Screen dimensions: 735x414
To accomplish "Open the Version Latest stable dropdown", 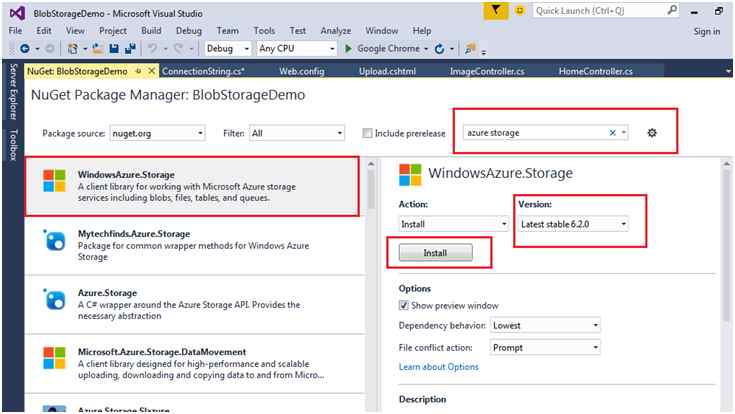I will pyautogui.click(x=573, y=224).
